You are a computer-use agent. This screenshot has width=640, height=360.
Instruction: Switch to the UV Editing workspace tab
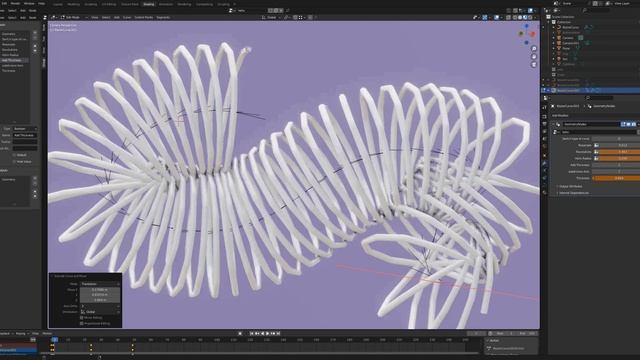coord(109,4)
